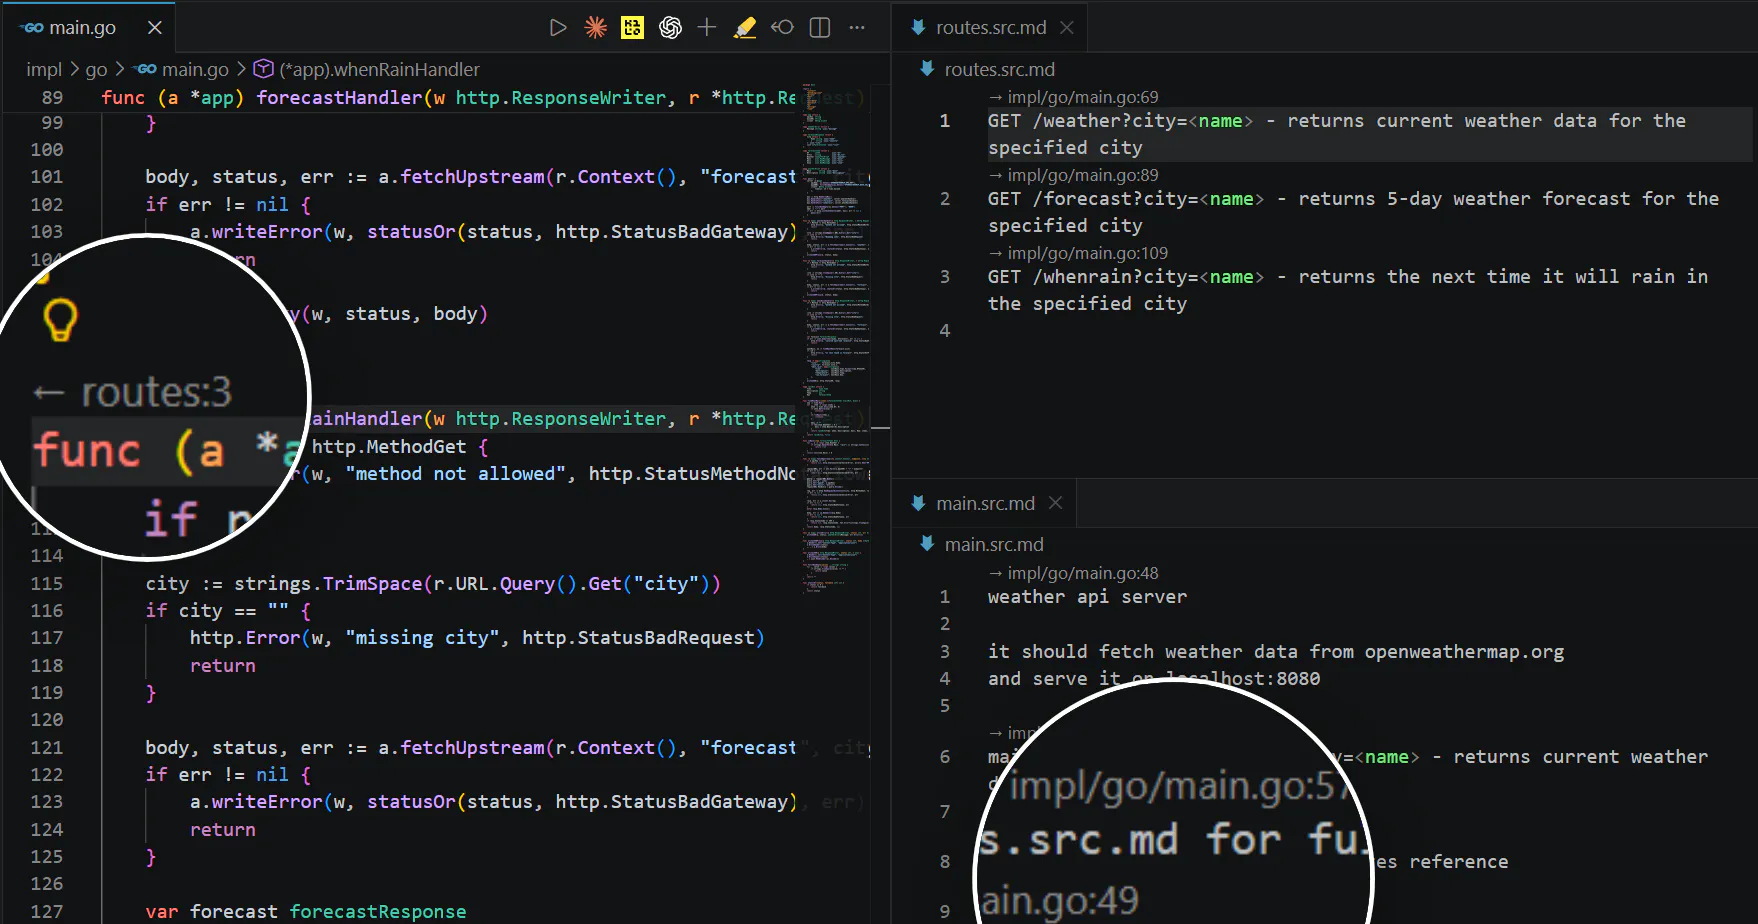1758x924 pixels.
Task: Select the routes.src.md tab
Action: point(991,28)
